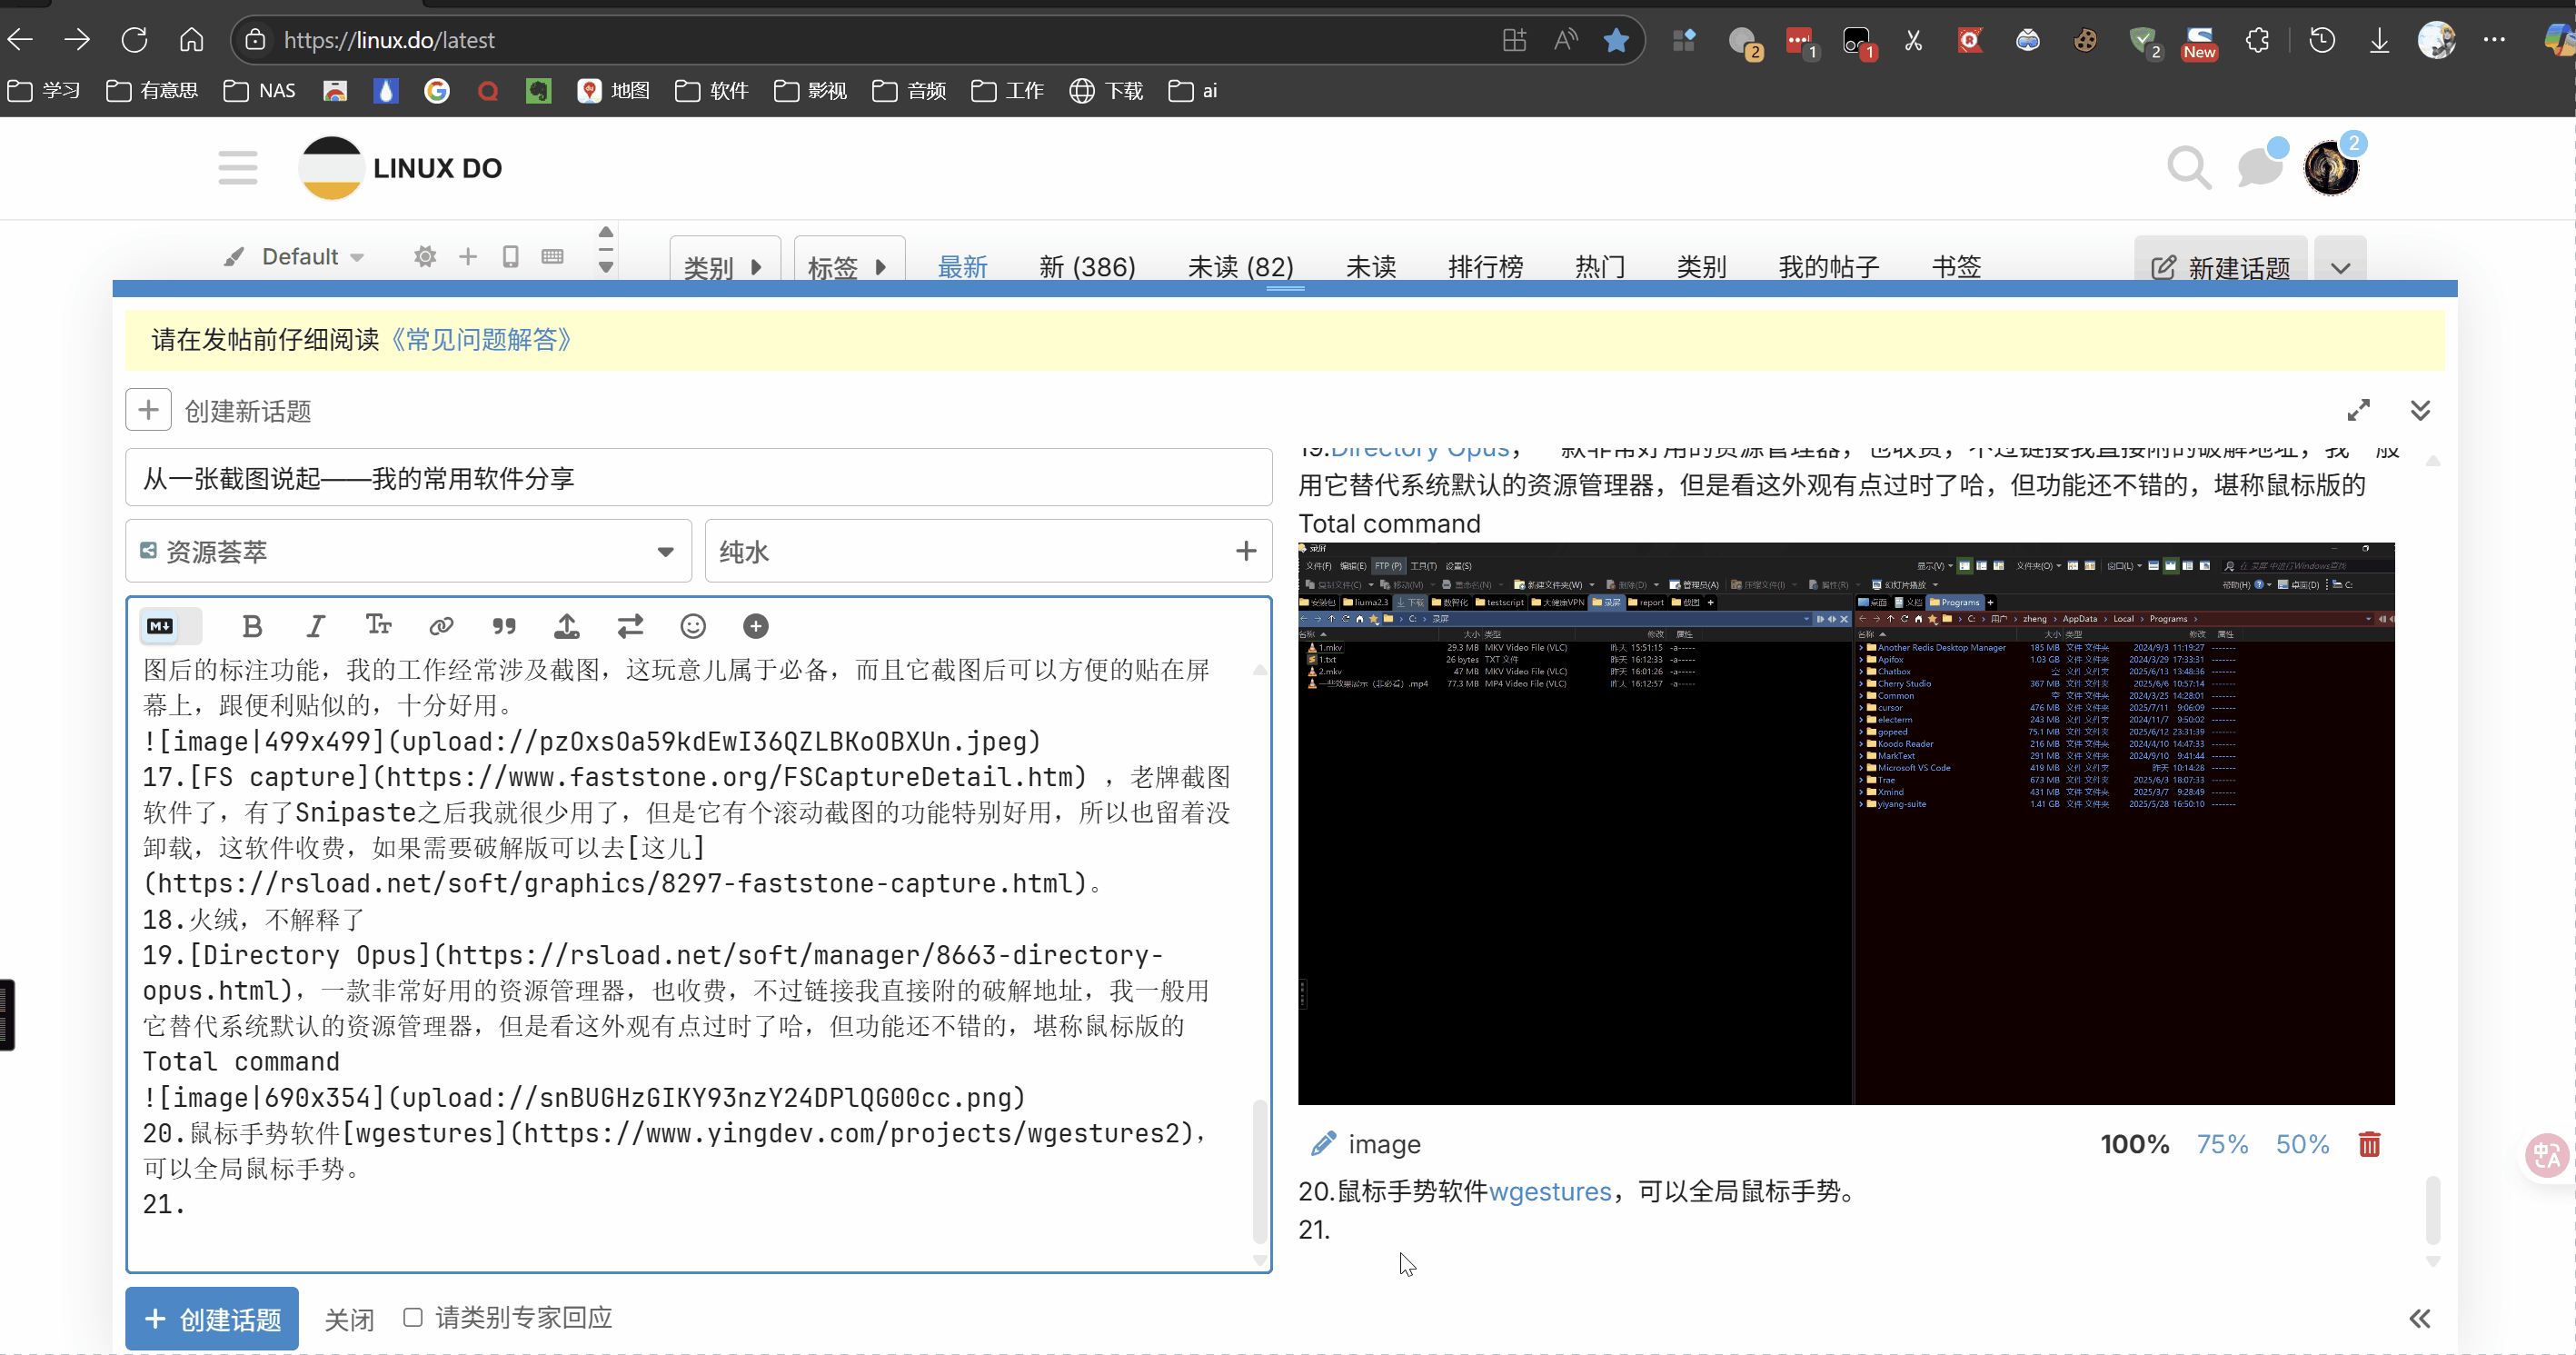The width and height of the screenshot is (2576, 1355).
Task: Expand composer to fullscreen
Action: tap(2359, 410)
